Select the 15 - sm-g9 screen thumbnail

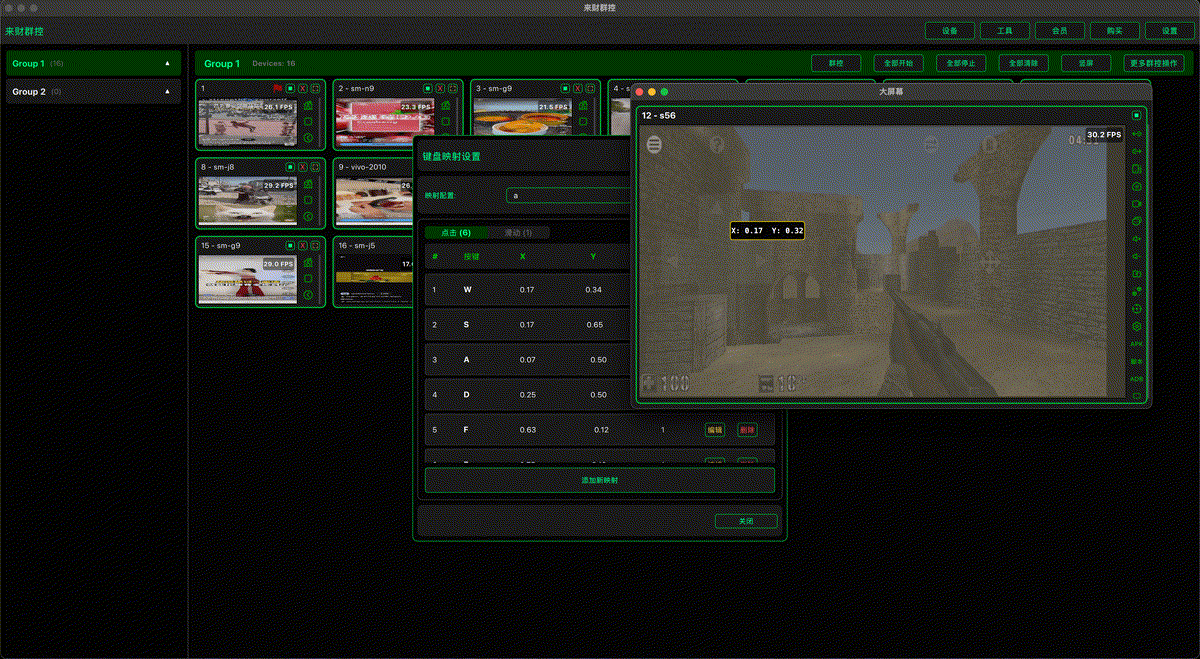click(x=247, y=278)
